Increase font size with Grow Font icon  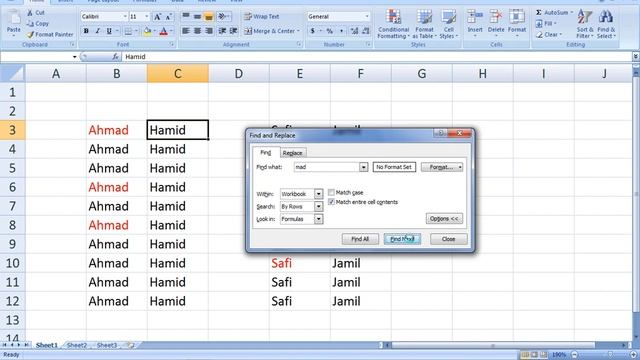[x=157, y=17]
